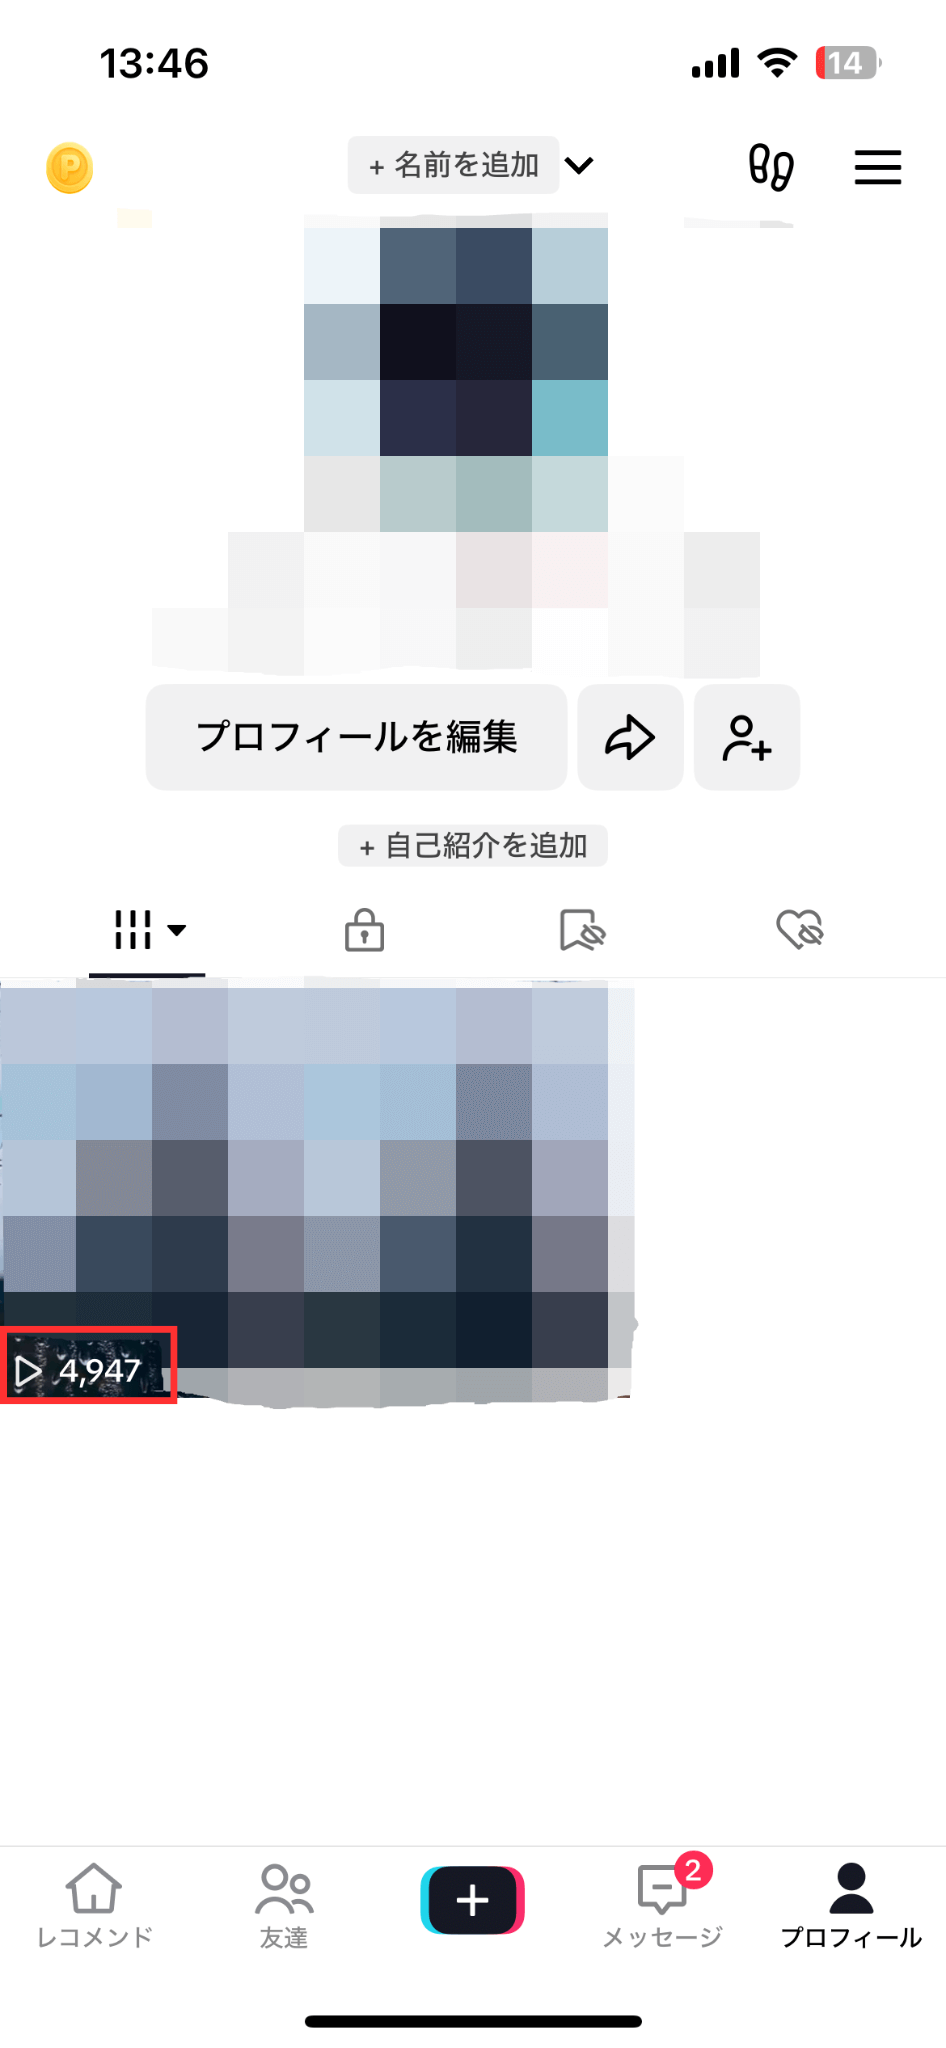The height and width of the screenshot is (2048, 946).
Task: Tap the add friends person icon
Action: [747, 737]
